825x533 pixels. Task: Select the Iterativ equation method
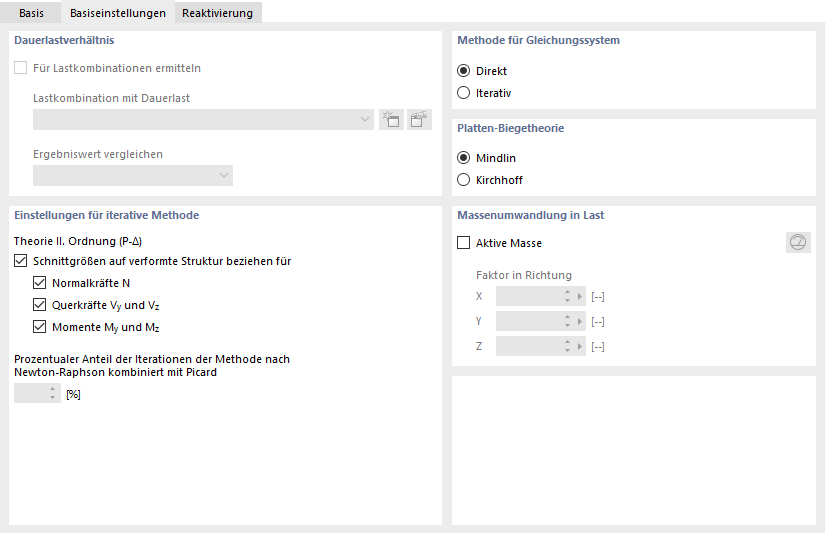point(463,93)
